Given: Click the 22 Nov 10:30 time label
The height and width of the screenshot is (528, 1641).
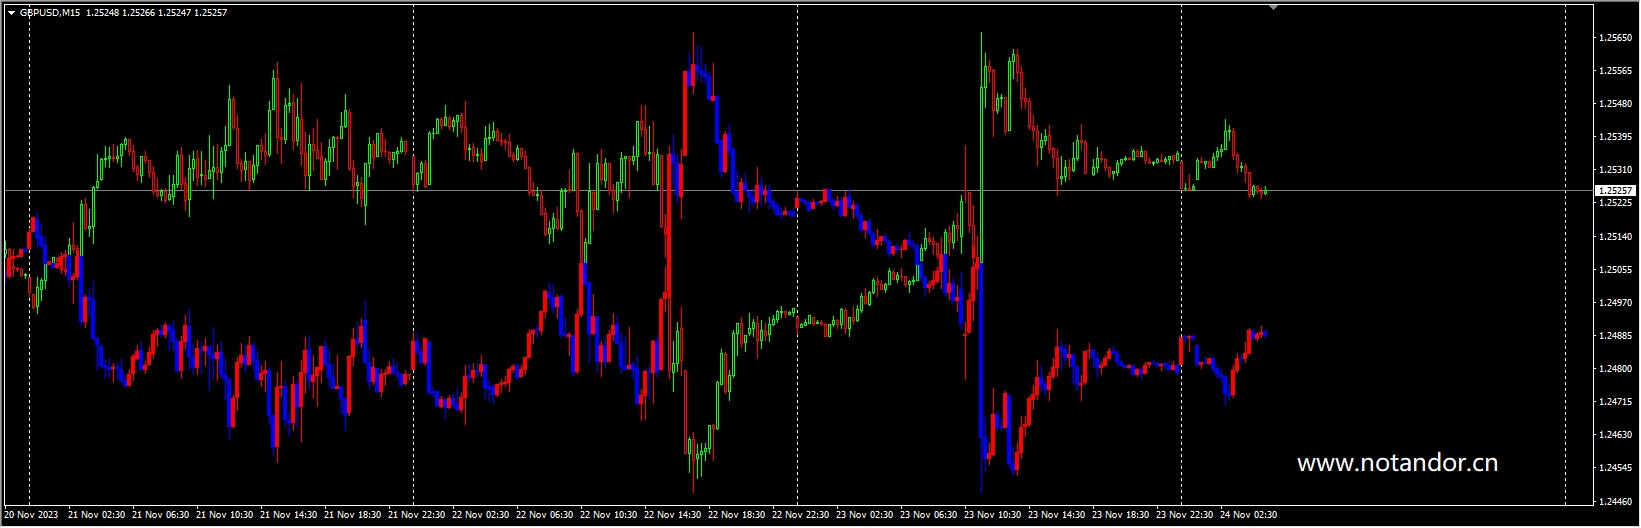Looking at the screenshot, I should pyautogui.click(x=610, y=515).
